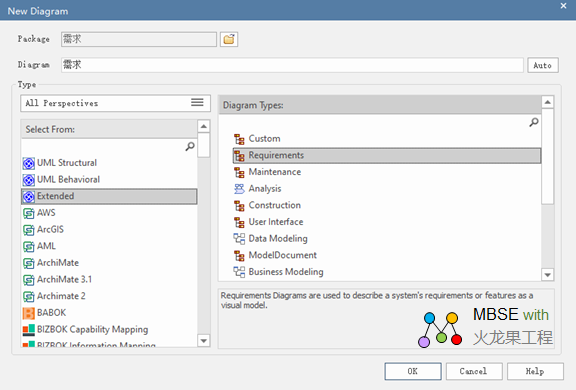The image size is (576, 390).
Task: Click the Requirements diagram icon
Action: pos(239,156)
